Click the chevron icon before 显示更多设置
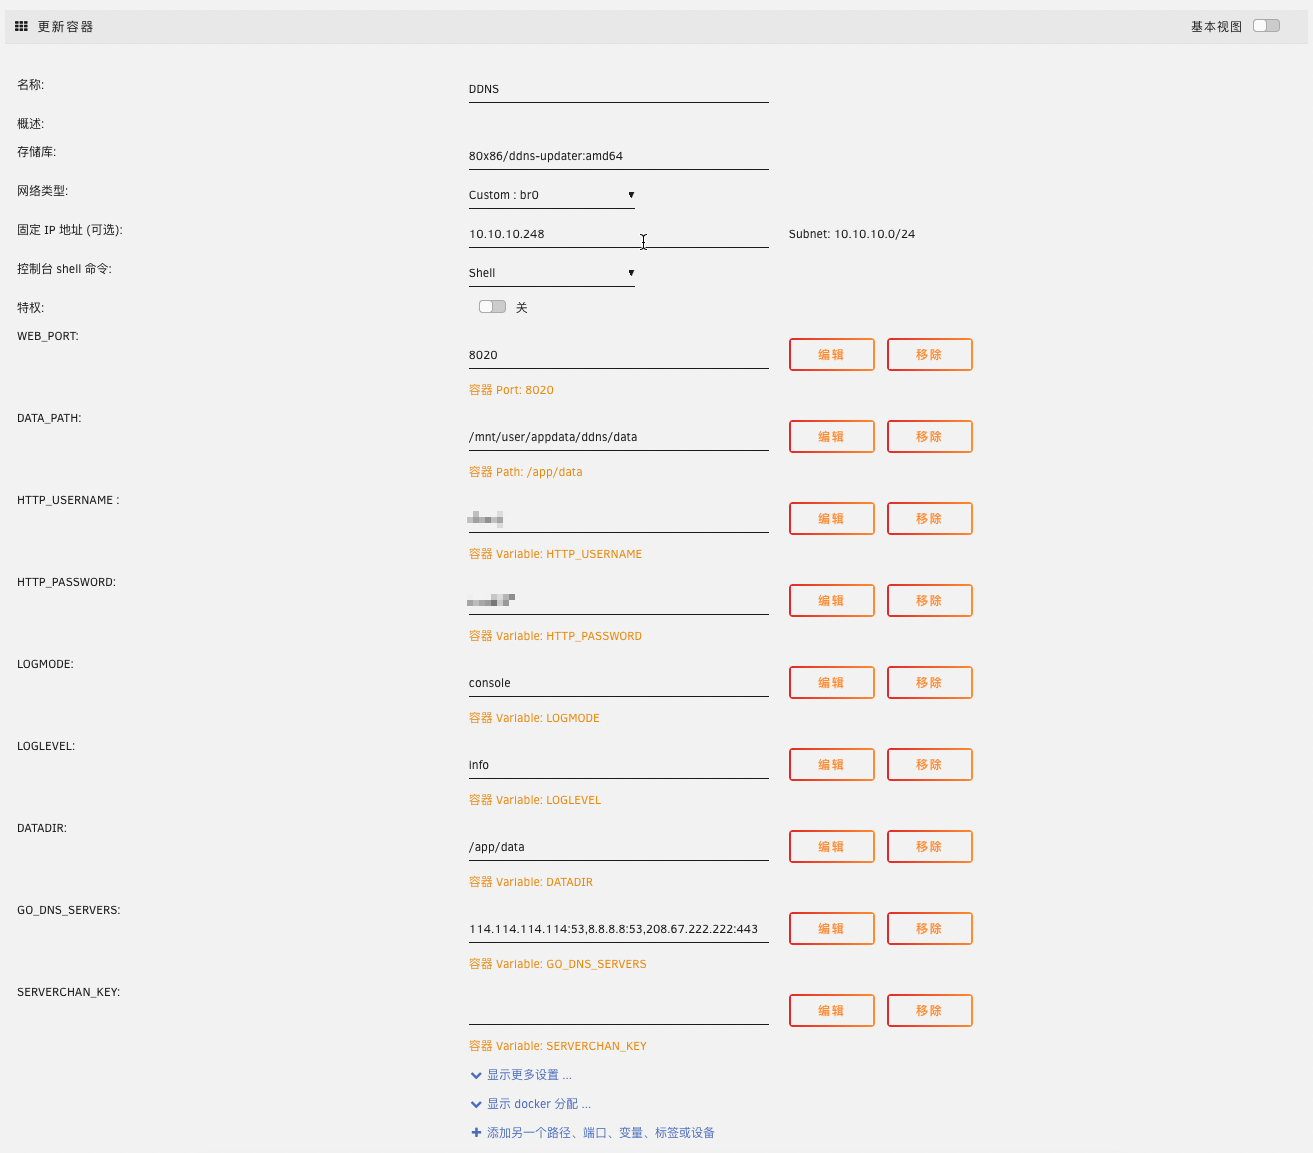This screenshot has width=1313, height=1153. pos(476,1076)
